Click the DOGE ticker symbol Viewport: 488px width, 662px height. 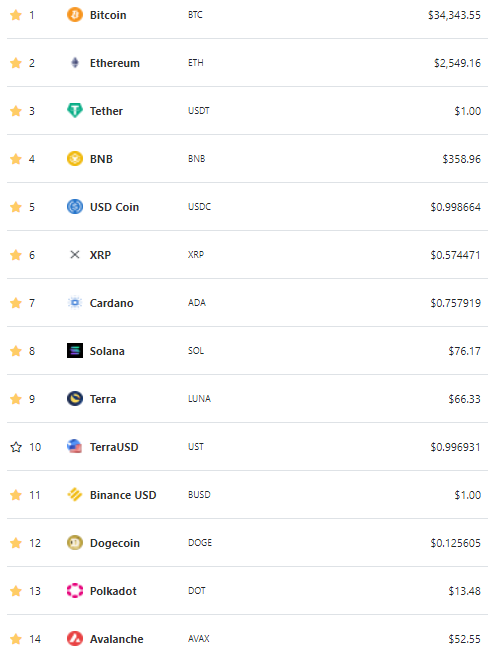point(200,543)
